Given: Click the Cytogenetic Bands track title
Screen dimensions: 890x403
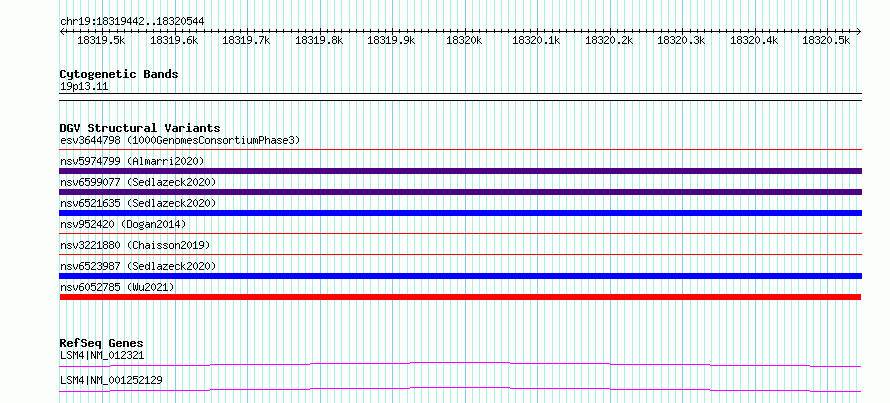Looking at the screenshot, I should click(119, 74).
